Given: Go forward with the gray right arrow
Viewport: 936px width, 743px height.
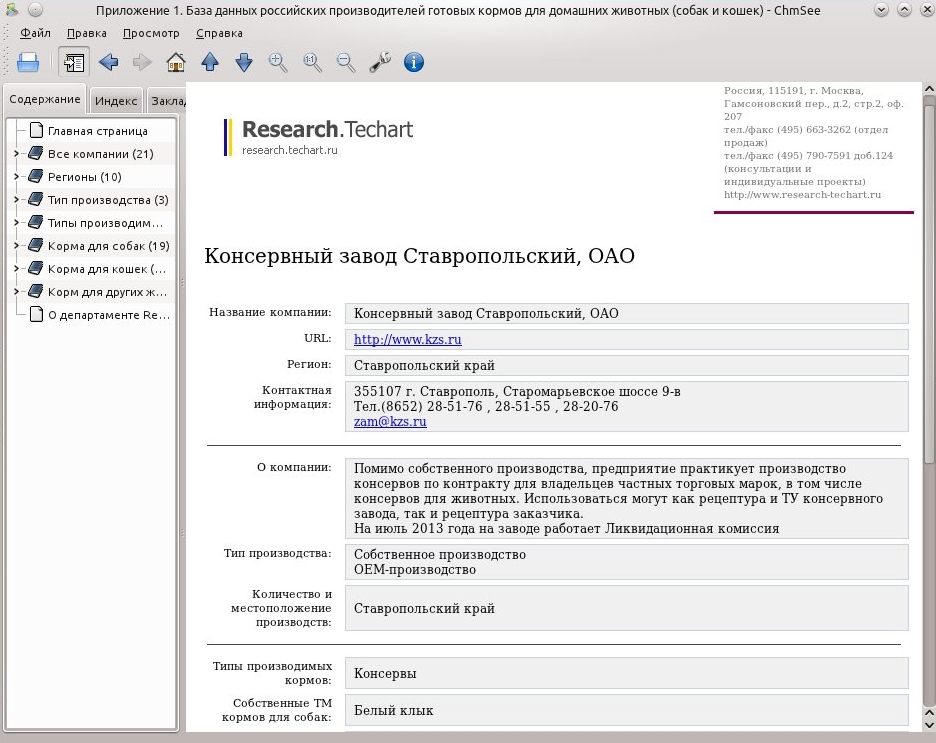Looking at the screenshot, I should (142, 62).
